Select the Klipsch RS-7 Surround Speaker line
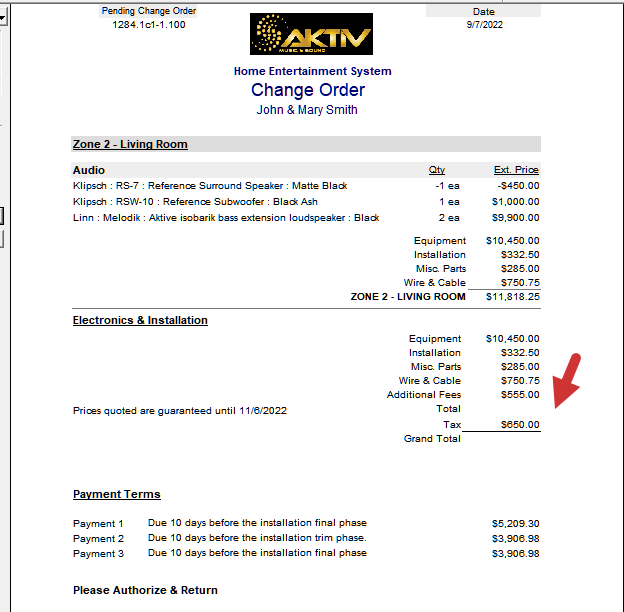 pos(306,186)
